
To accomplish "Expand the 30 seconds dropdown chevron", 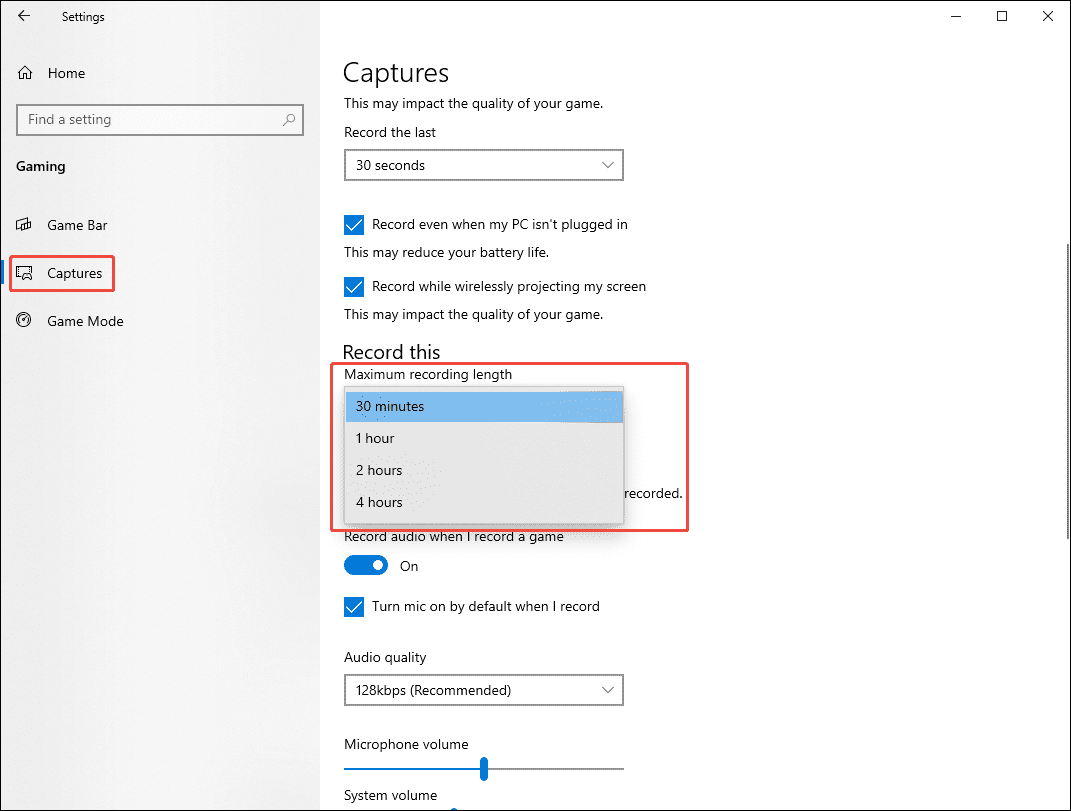I will coord(607,165).
